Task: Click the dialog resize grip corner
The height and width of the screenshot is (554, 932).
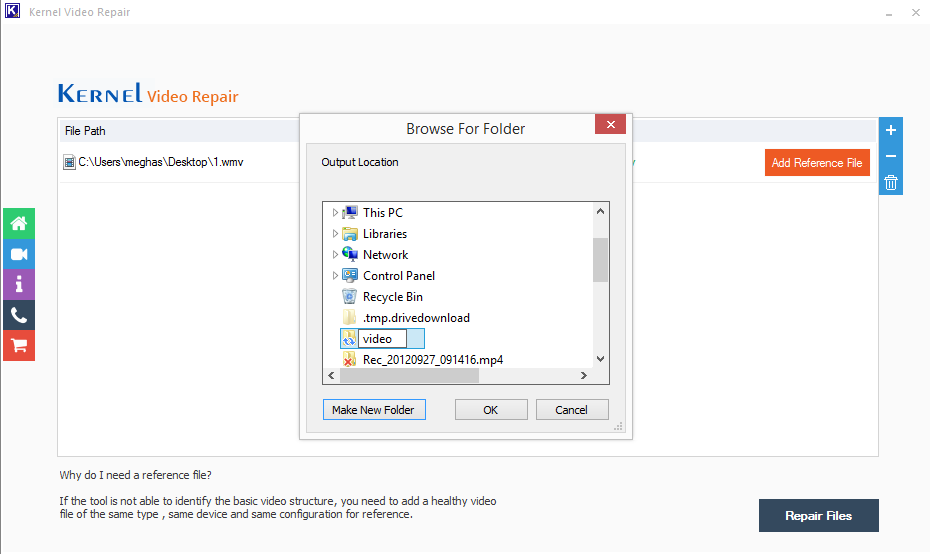Action: pyautogui.click(x=618, y=426)
